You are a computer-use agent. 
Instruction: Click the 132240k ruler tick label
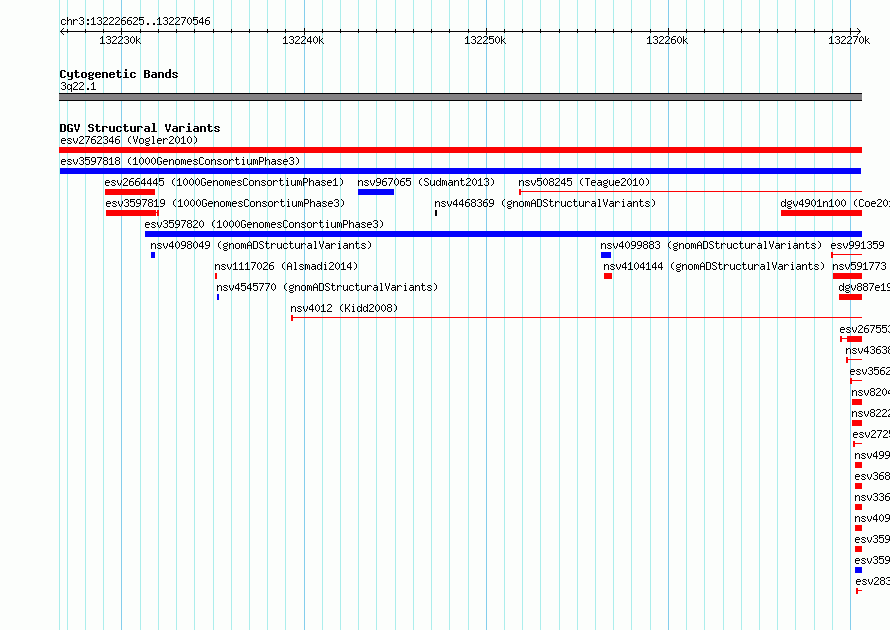click(303, 40)
